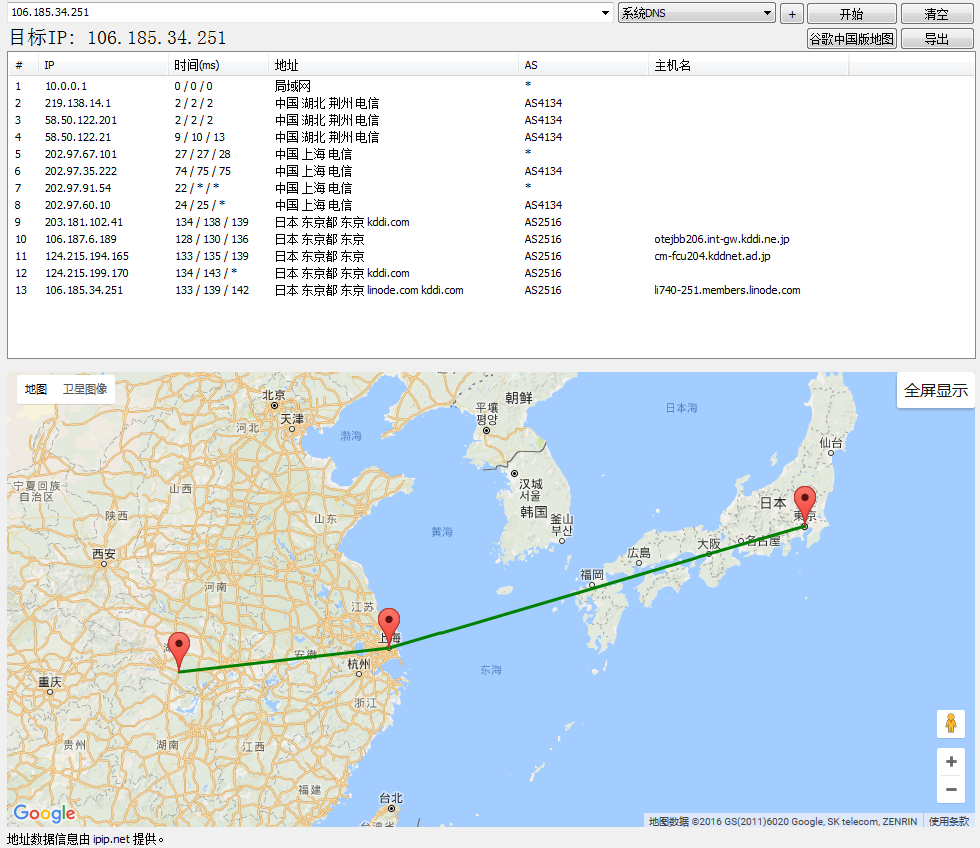The width and height of the screenshot is (980, 848).
Task: Sort by the # column header
Action: [24, 65]
